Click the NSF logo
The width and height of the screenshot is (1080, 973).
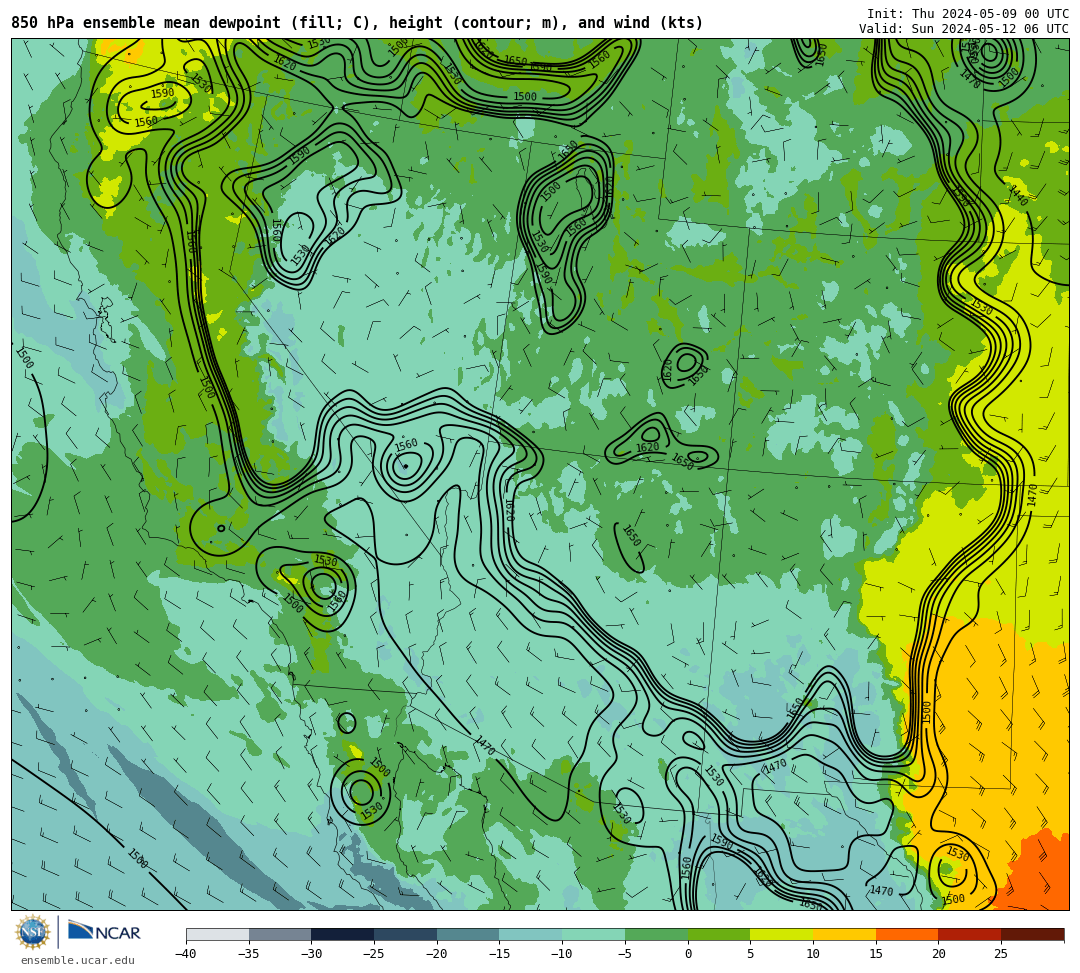pos(33,932)
